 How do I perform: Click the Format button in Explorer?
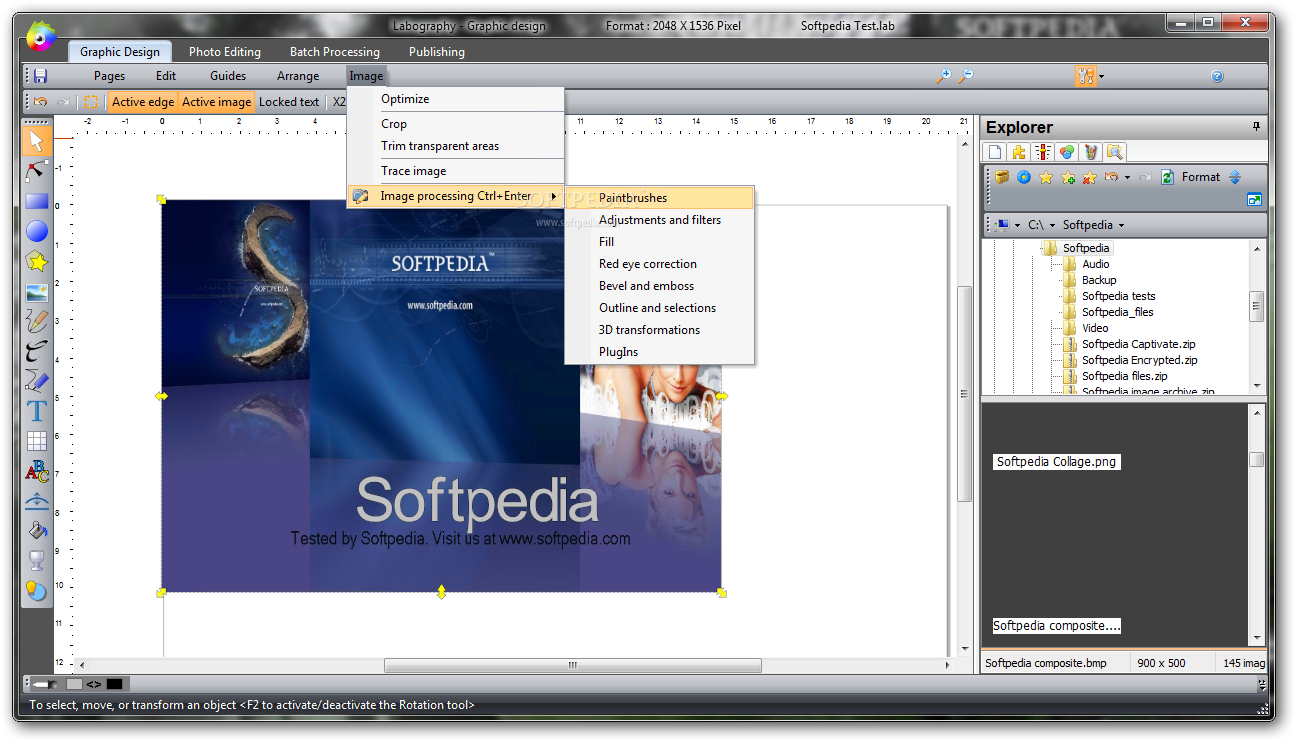coord(1201,177)
